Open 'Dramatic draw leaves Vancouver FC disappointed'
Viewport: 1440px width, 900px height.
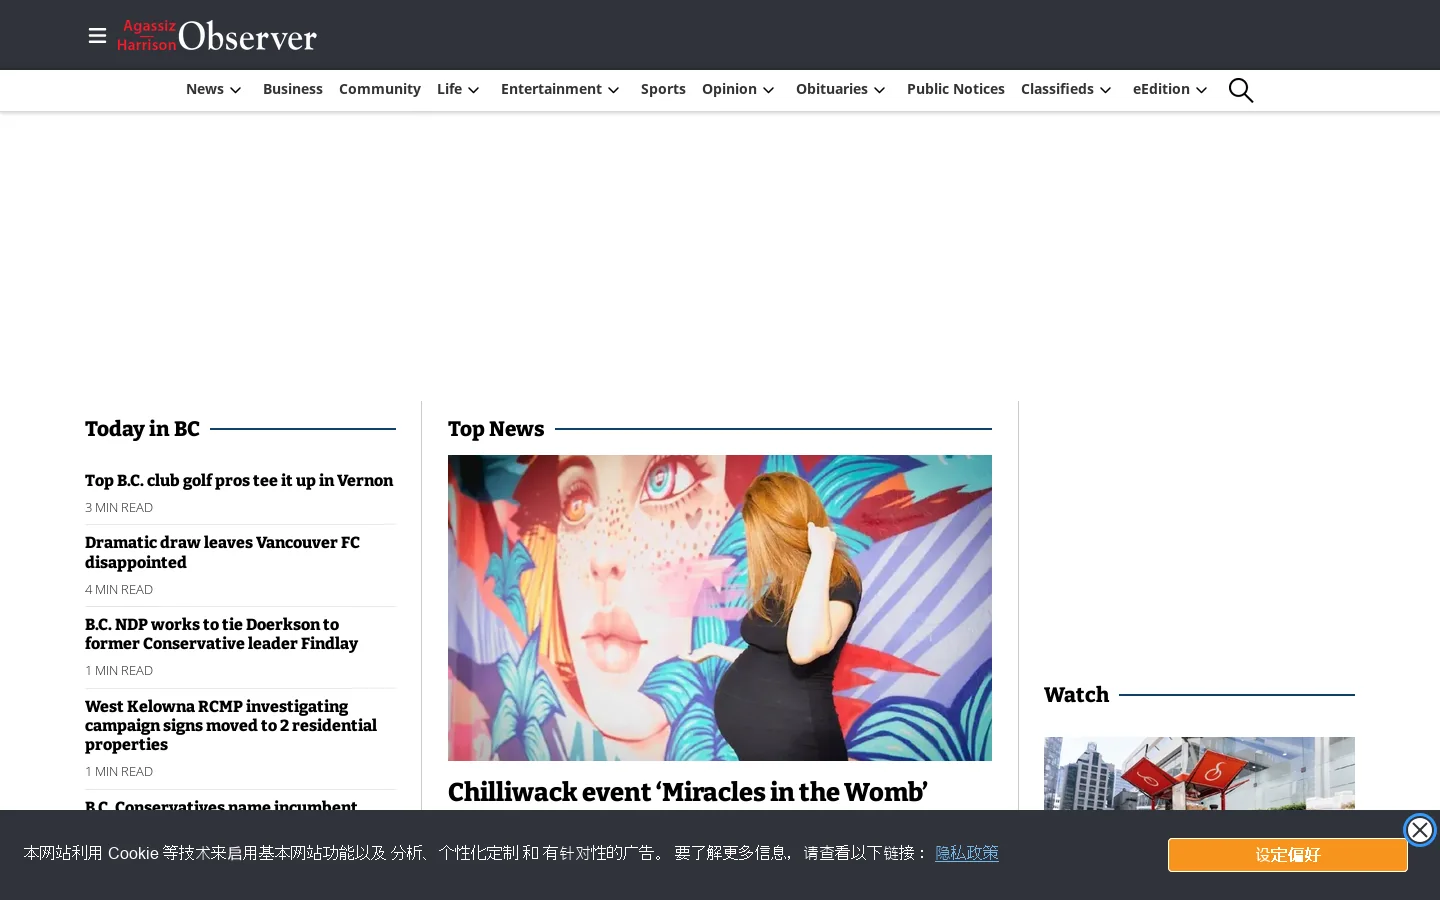pyautogui.click(x=222, y=552)
